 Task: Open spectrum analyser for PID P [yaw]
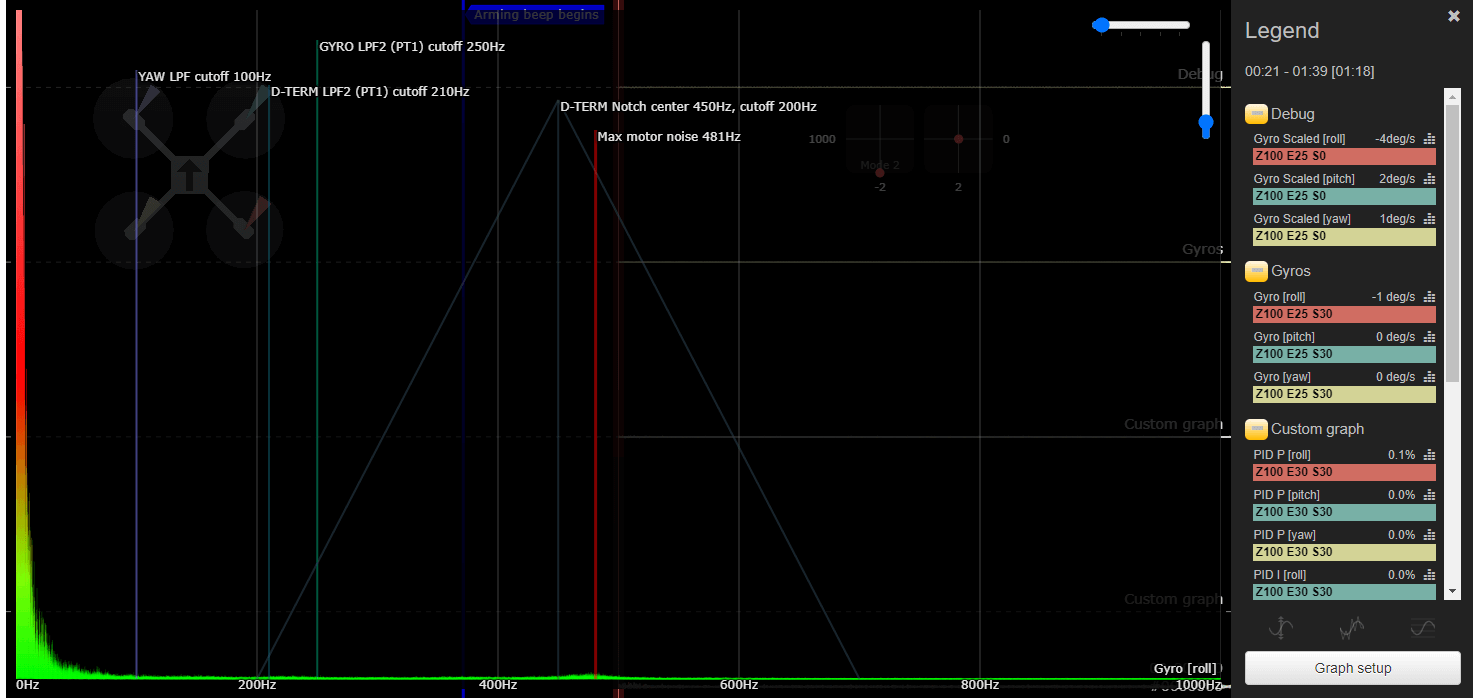(x=1429, y=535)
